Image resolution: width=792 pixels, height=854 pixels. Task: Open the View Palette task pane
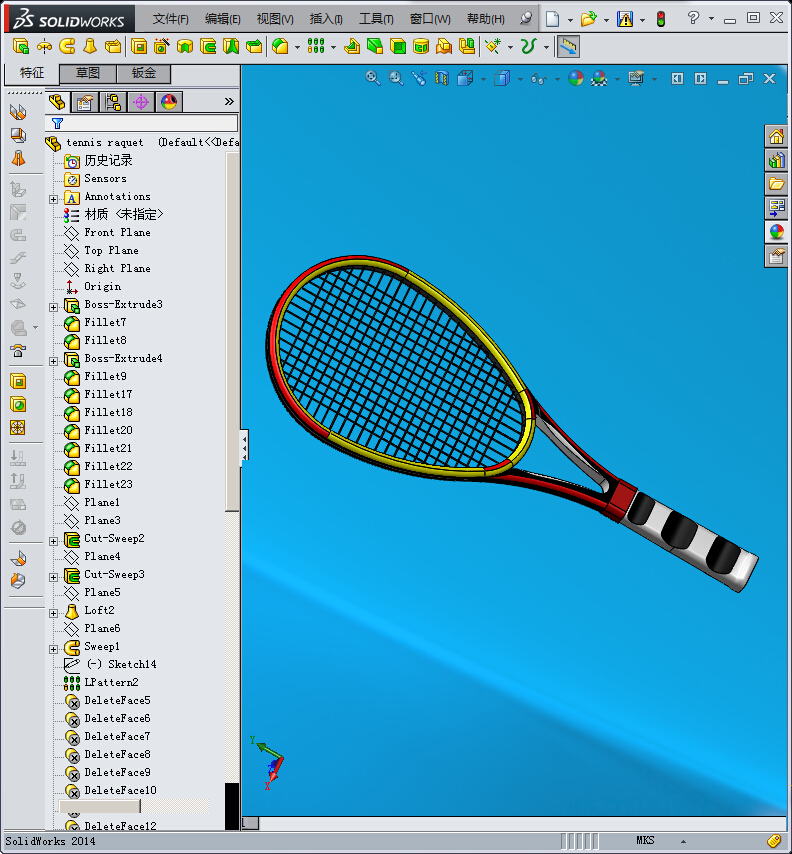click(x=776, y=208)
